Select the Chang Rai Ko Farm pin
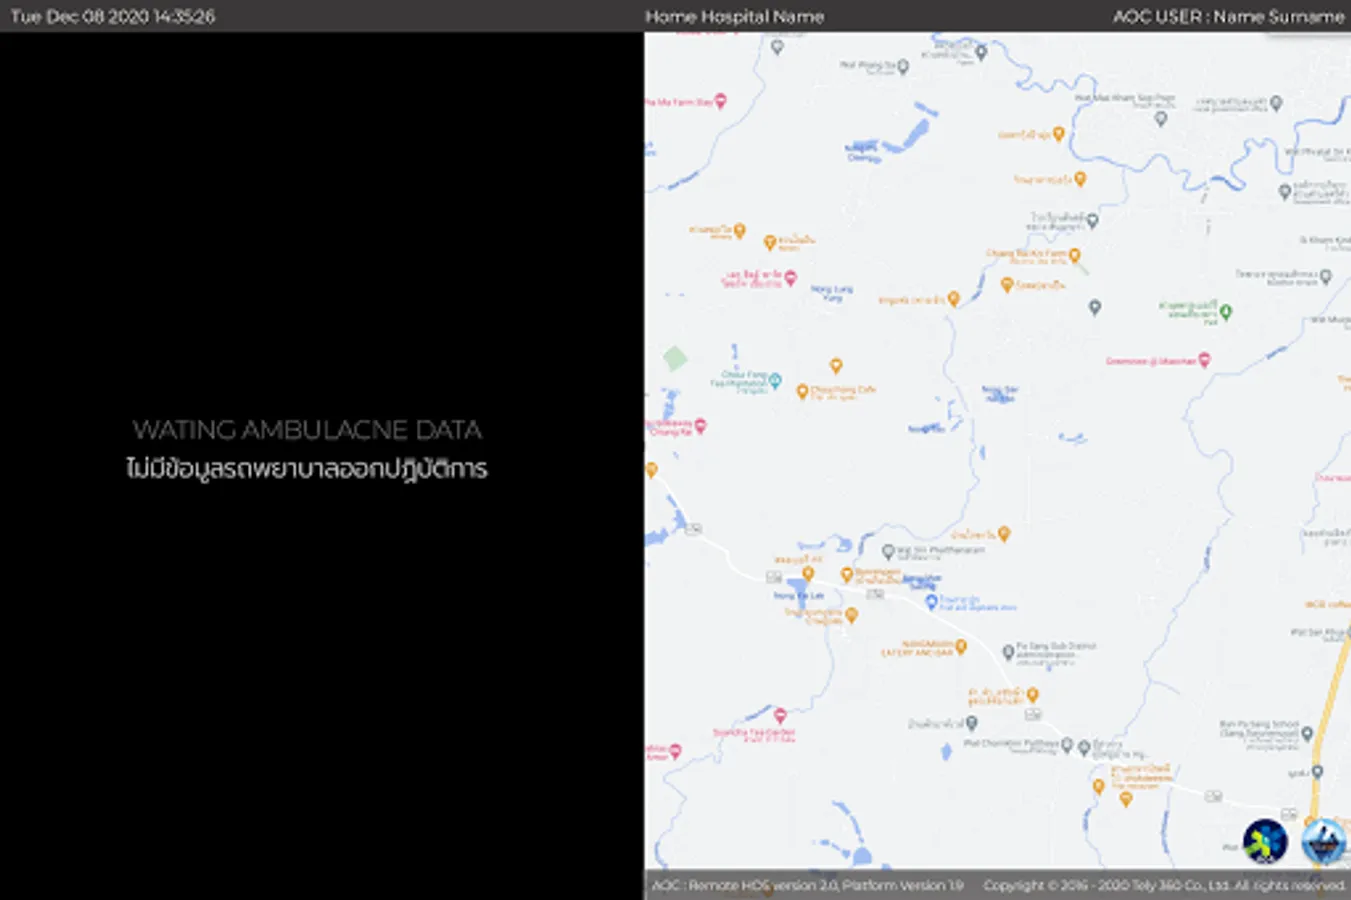Screen dimensions: 1351x900 tap(1075, 256)
